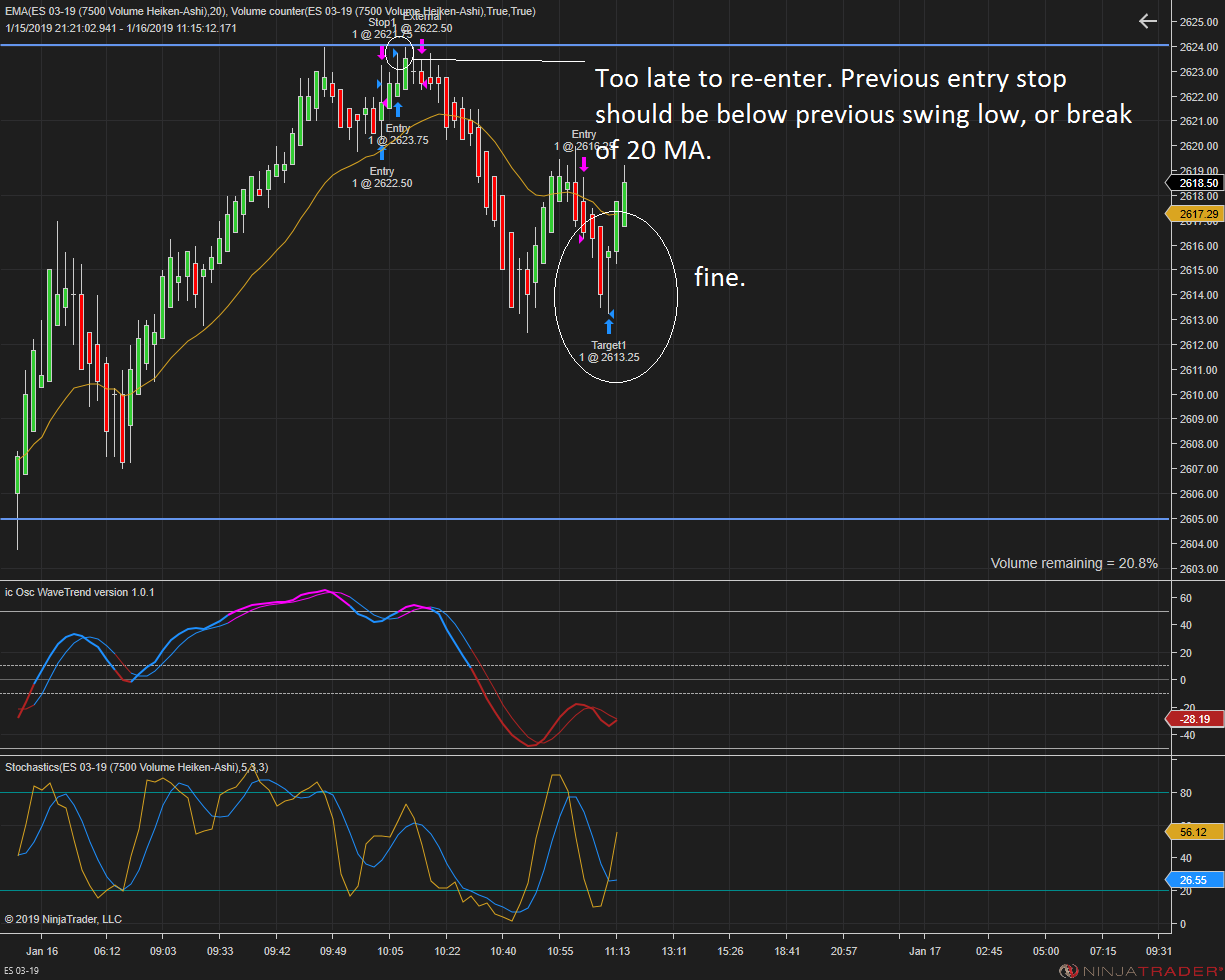
Task: Select the Entry 1 @ 2623.75 label
Action: point(397,134)
